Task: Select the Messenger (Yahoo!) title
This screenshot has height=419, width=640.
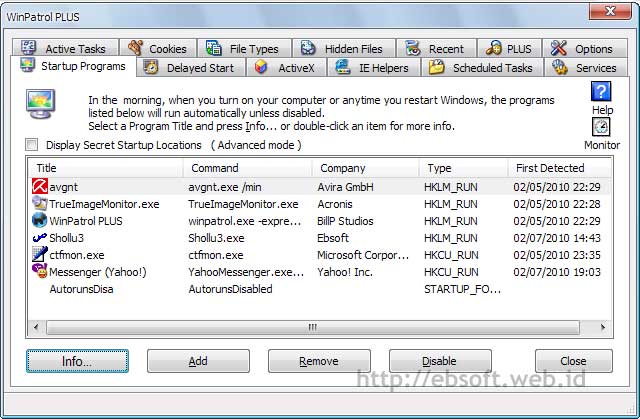Action: point(98,272)
